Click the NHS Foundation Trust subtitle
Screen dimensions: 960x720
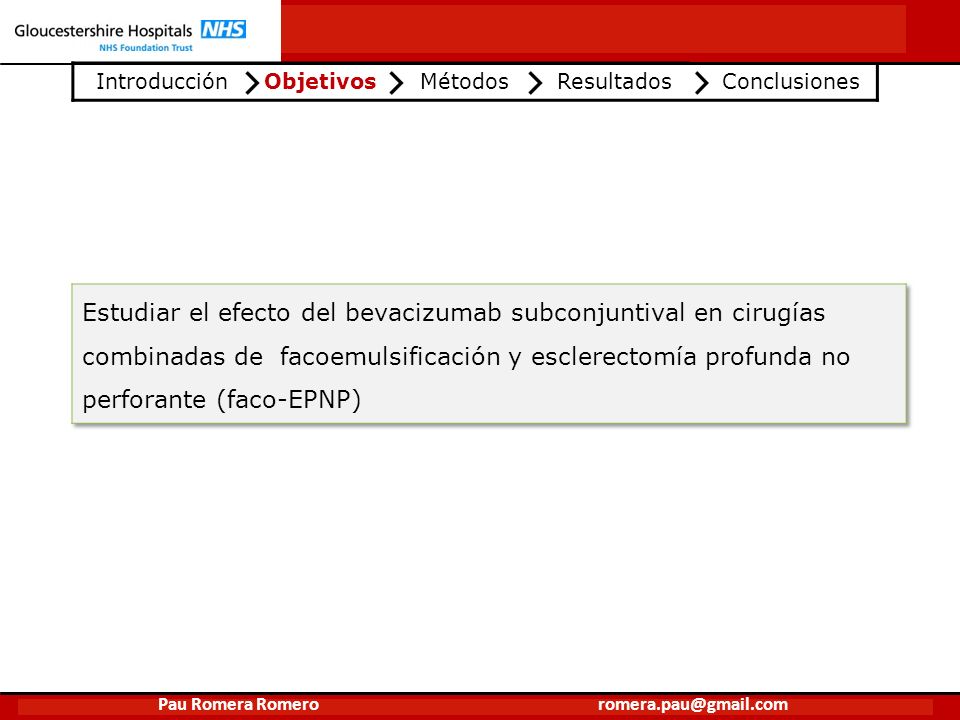tap(146, 48)
